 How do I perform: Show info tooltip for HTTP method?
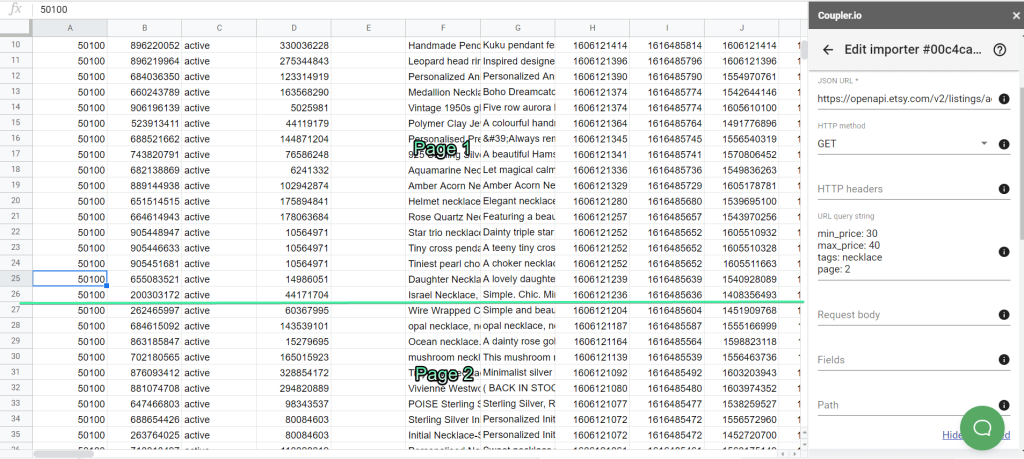1004,144
